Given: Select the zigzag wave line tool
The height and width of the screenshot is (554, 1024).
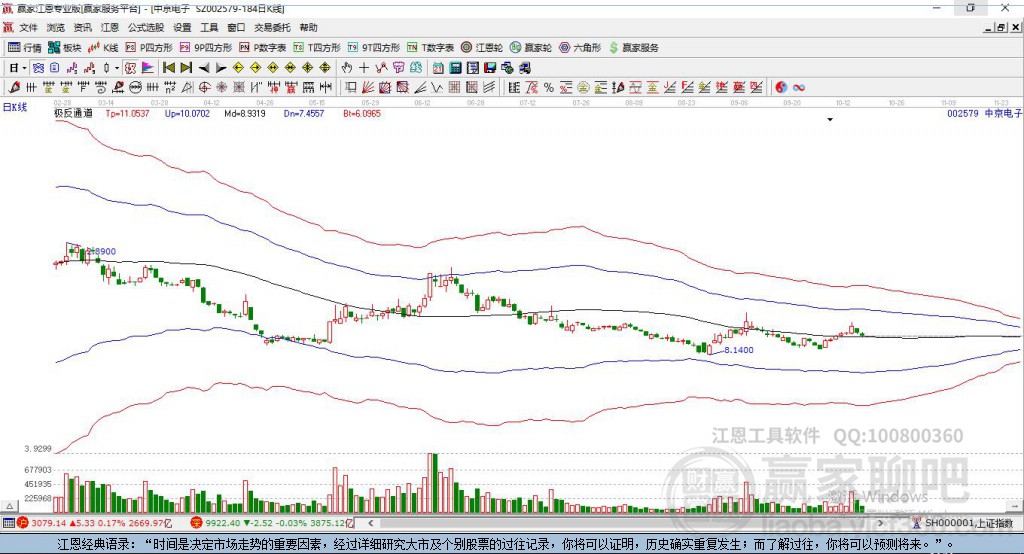Looking at the screenshot, I should [436, 87].
